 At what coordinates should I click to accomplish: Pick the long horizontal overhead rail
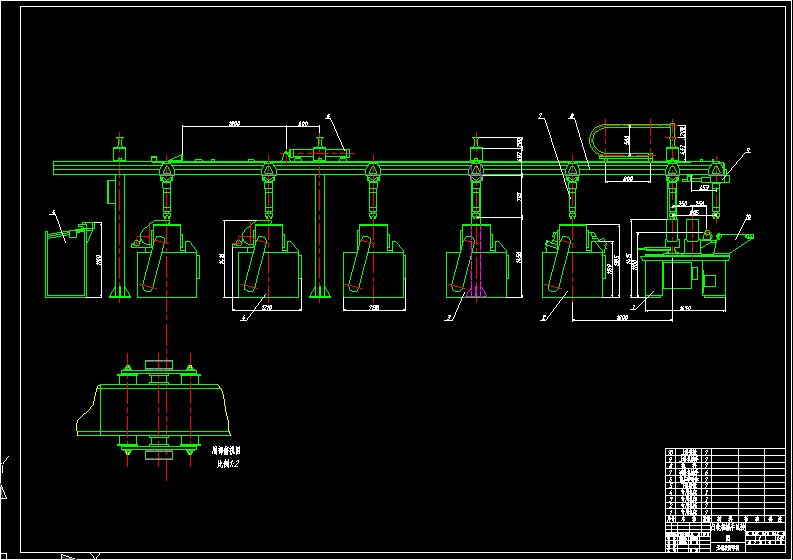(x=388, y=168)
